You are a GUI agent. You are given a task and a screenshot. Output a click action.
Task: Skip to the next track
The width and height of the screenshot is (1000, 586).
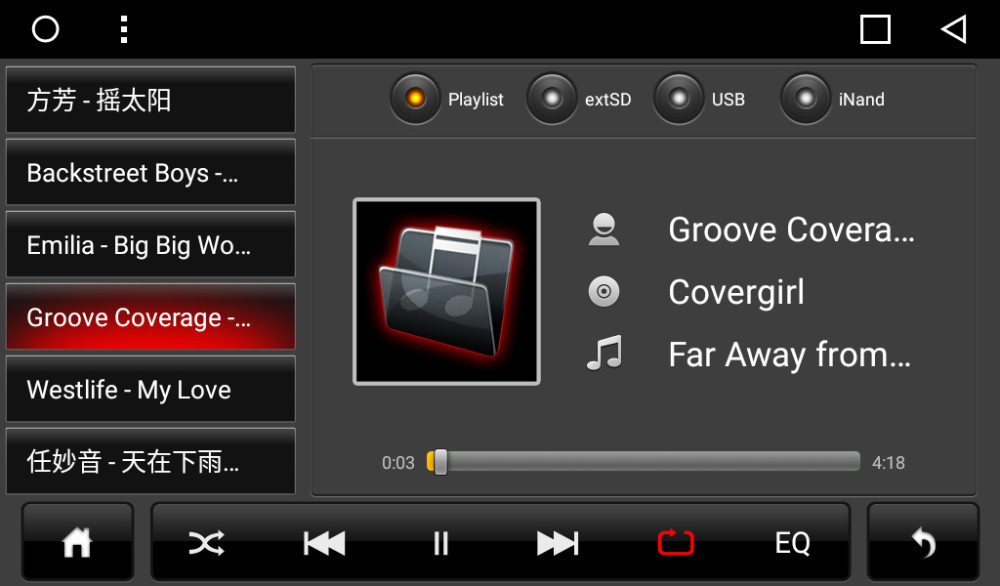pos(557,543)
